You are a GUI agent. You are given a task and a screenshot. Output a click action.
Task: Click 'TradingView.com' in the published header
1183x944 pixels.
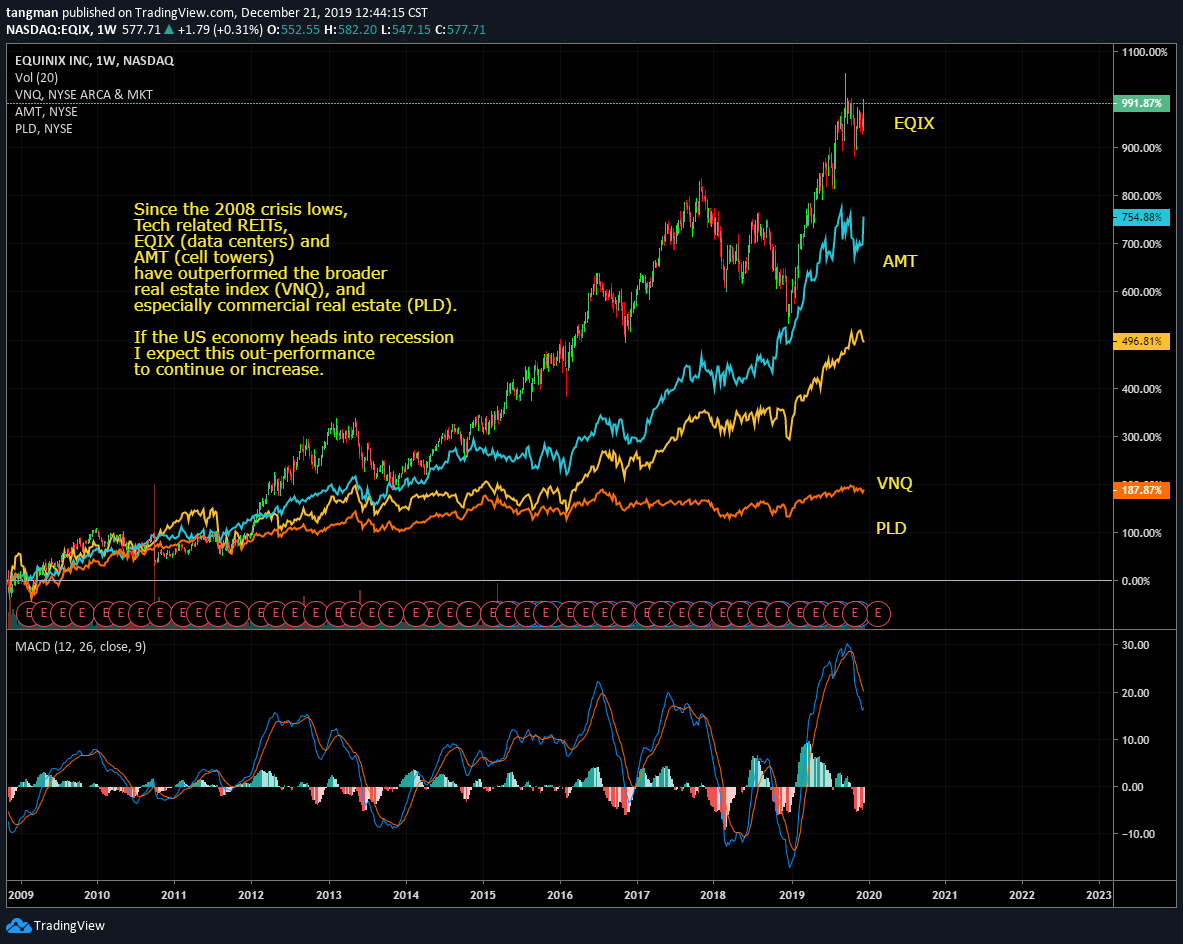point(184,13)
